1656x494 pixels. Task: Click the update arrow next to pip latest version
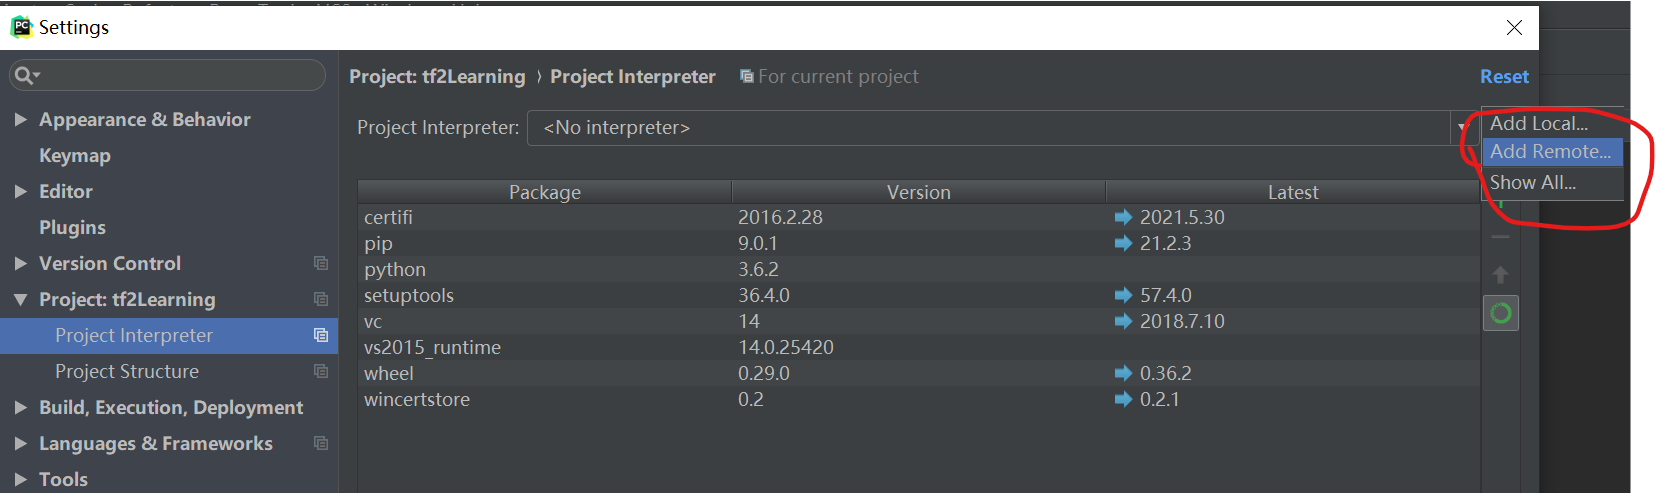tap(1123, 243)
